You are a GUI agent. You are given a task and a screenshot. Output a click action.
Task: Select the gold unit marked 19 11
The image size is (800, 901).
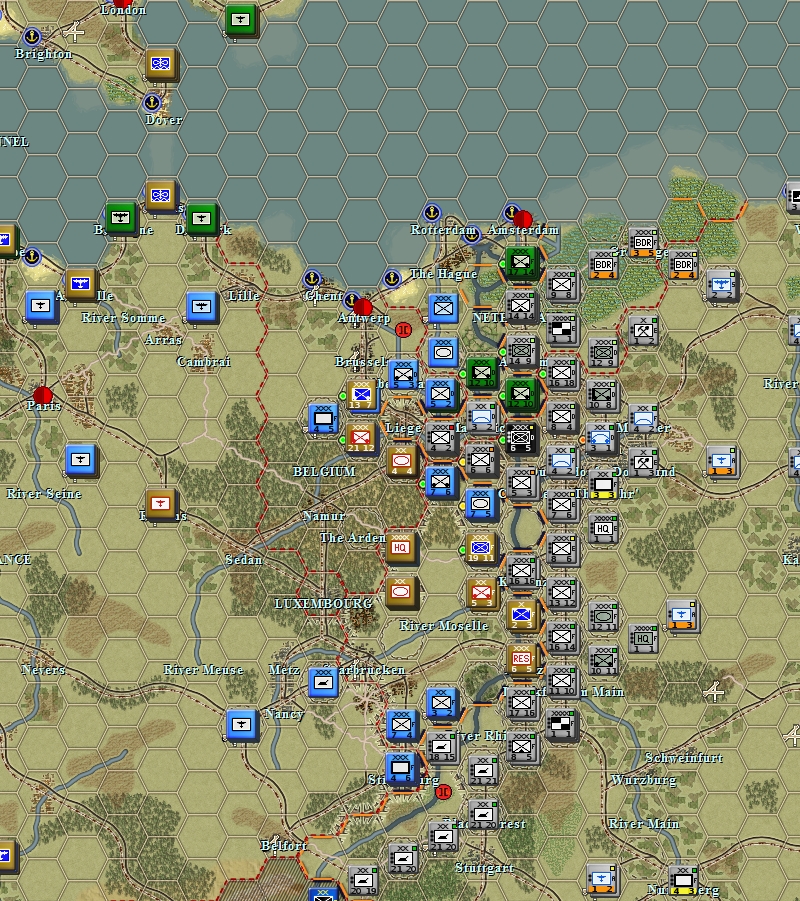pyautogui.click(x=481, y=548)
